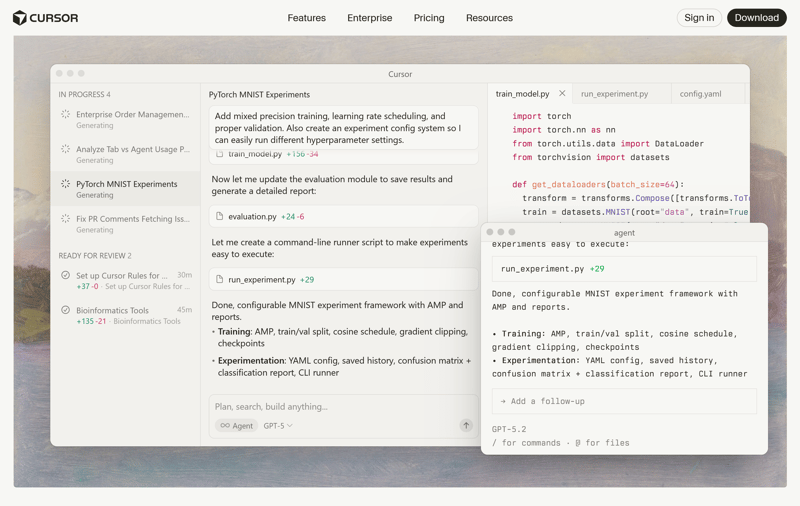Click spinner icon beside Fix PR Comments task
The image size is (800, 506).
(65, 219)
